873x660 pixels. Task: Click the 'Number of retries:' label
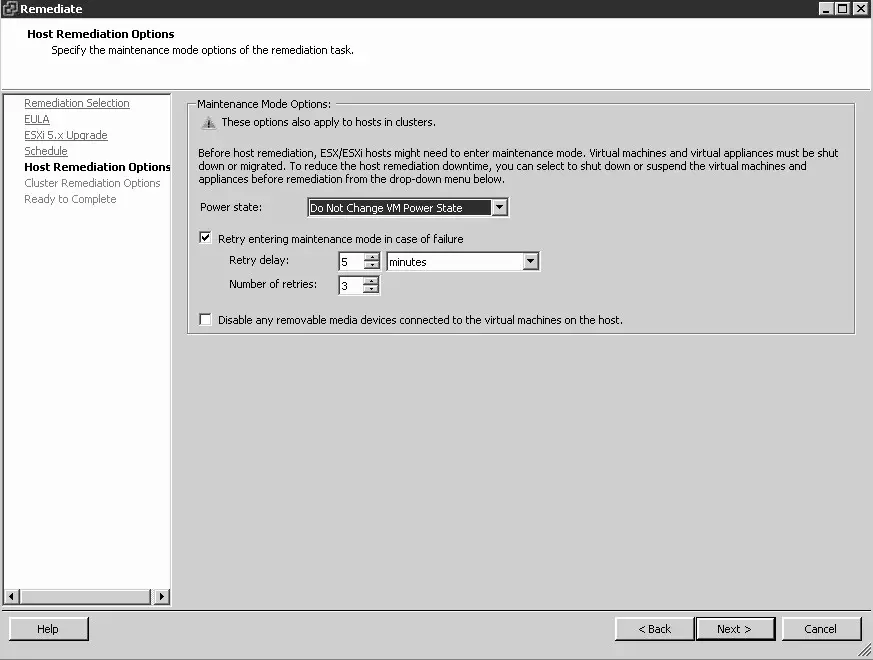tap(273, 284)
